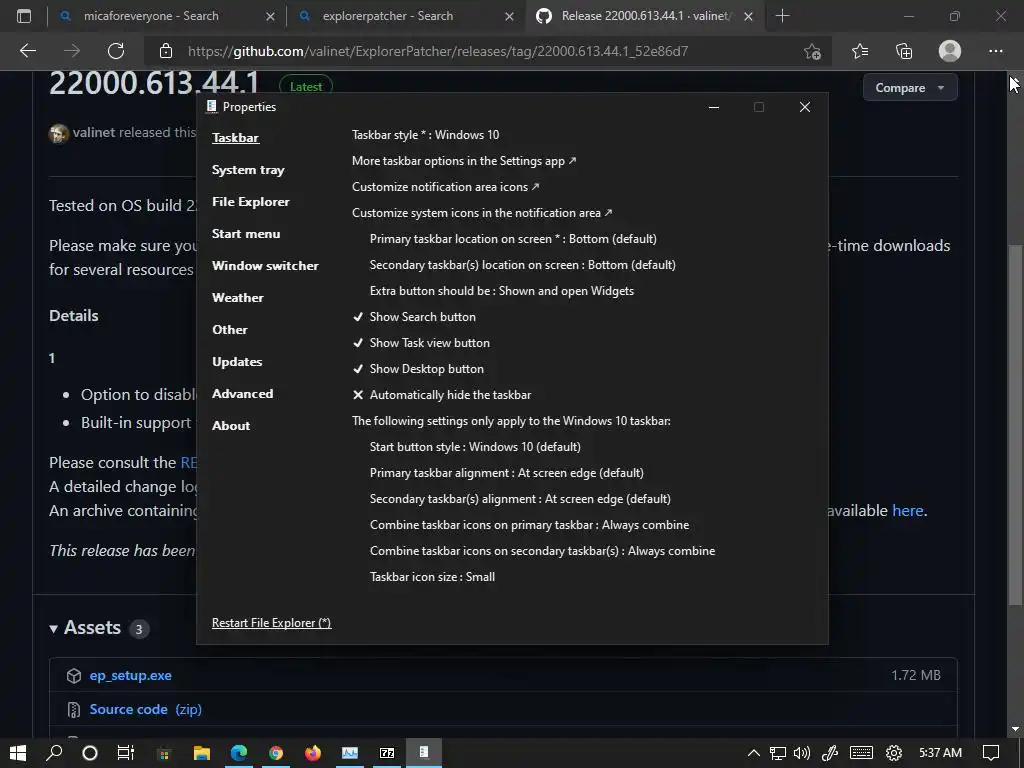Select About section

231,426
